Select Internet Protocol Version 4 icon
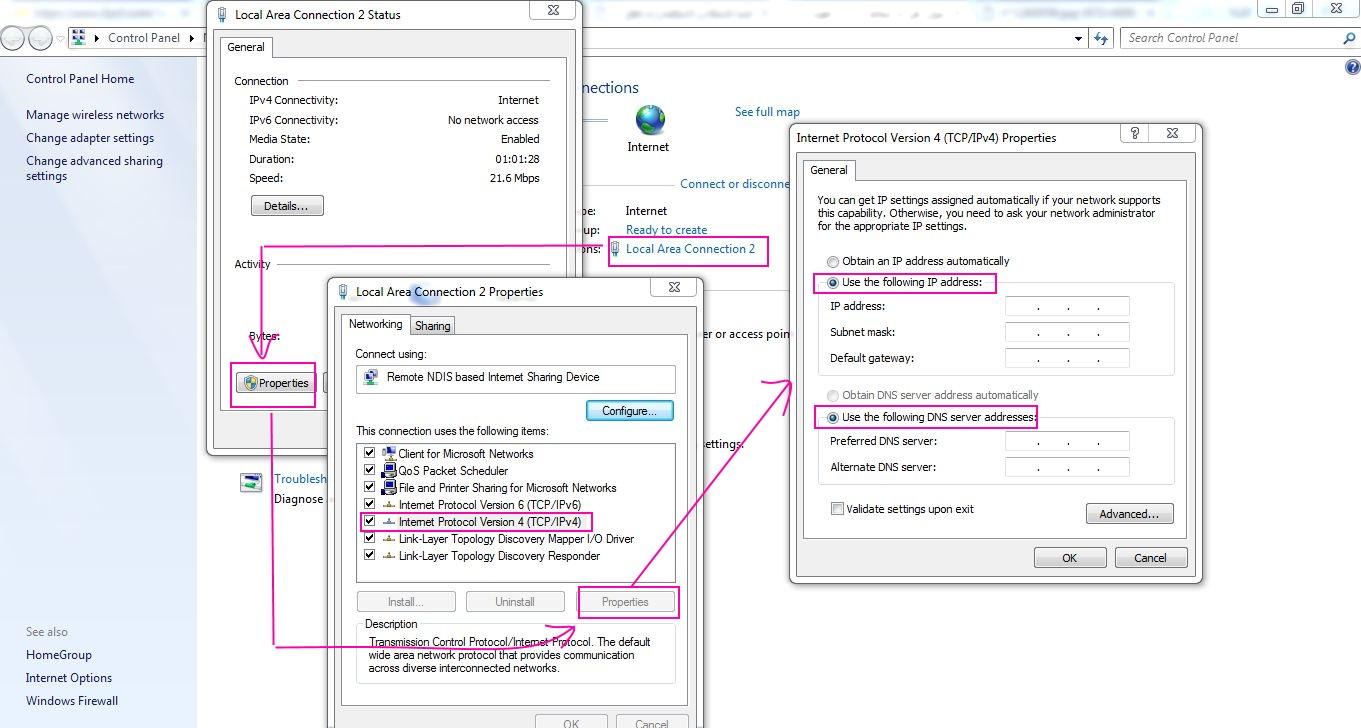The height and width of the screenshot is (728, 1361). 389,522
